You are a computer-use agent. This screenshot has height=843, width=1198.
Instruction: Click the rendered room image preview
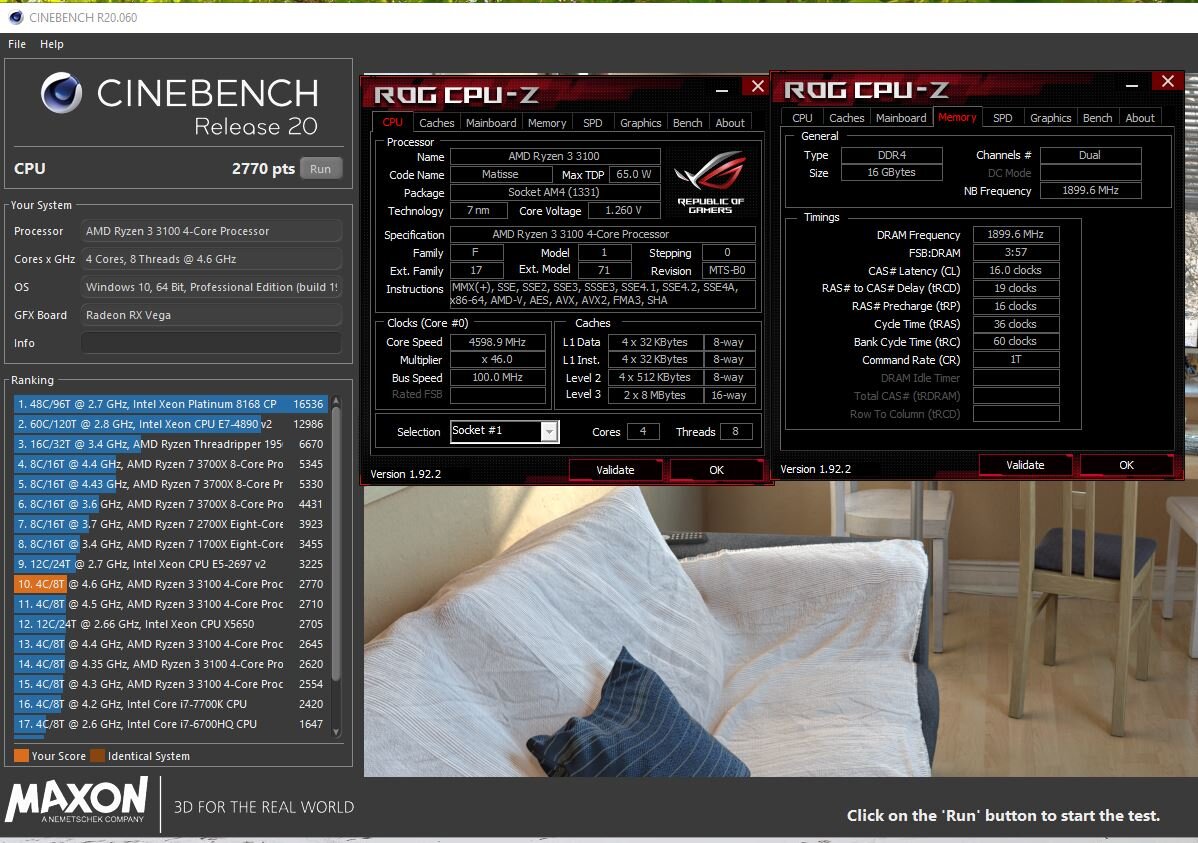pos(779,631)
